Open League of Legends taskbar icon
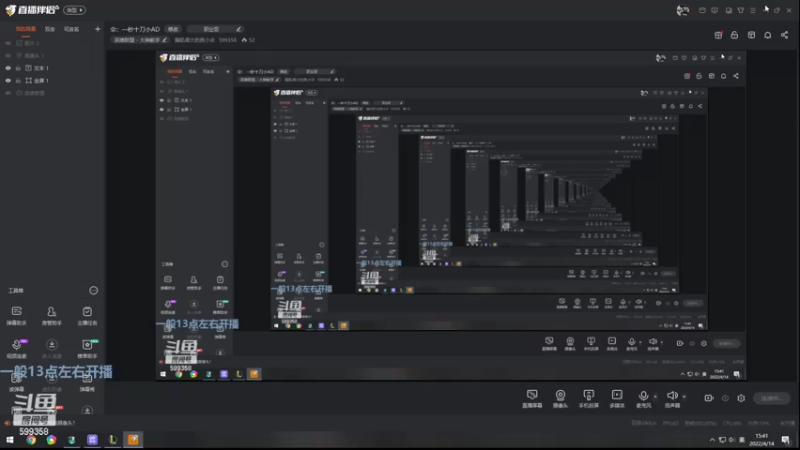This screenshot has width=800, height=450. point(113,440)
